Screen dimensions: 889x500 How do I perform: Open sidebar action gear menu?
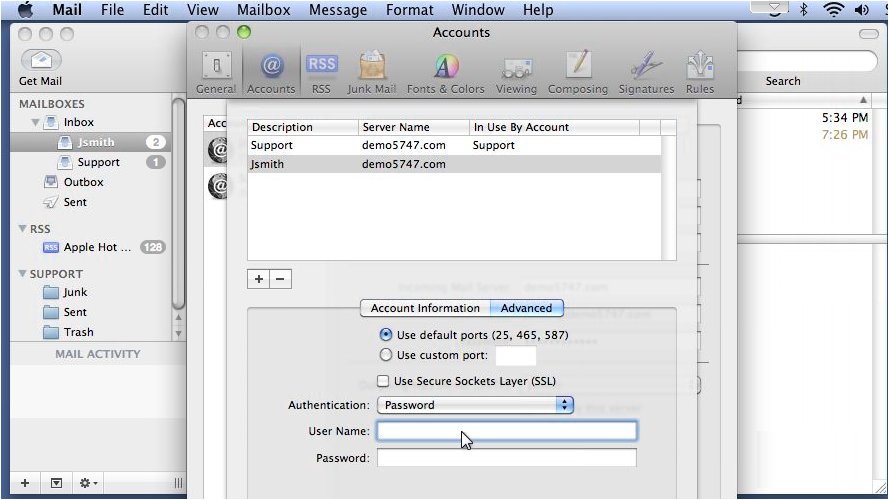coord(88,483)
